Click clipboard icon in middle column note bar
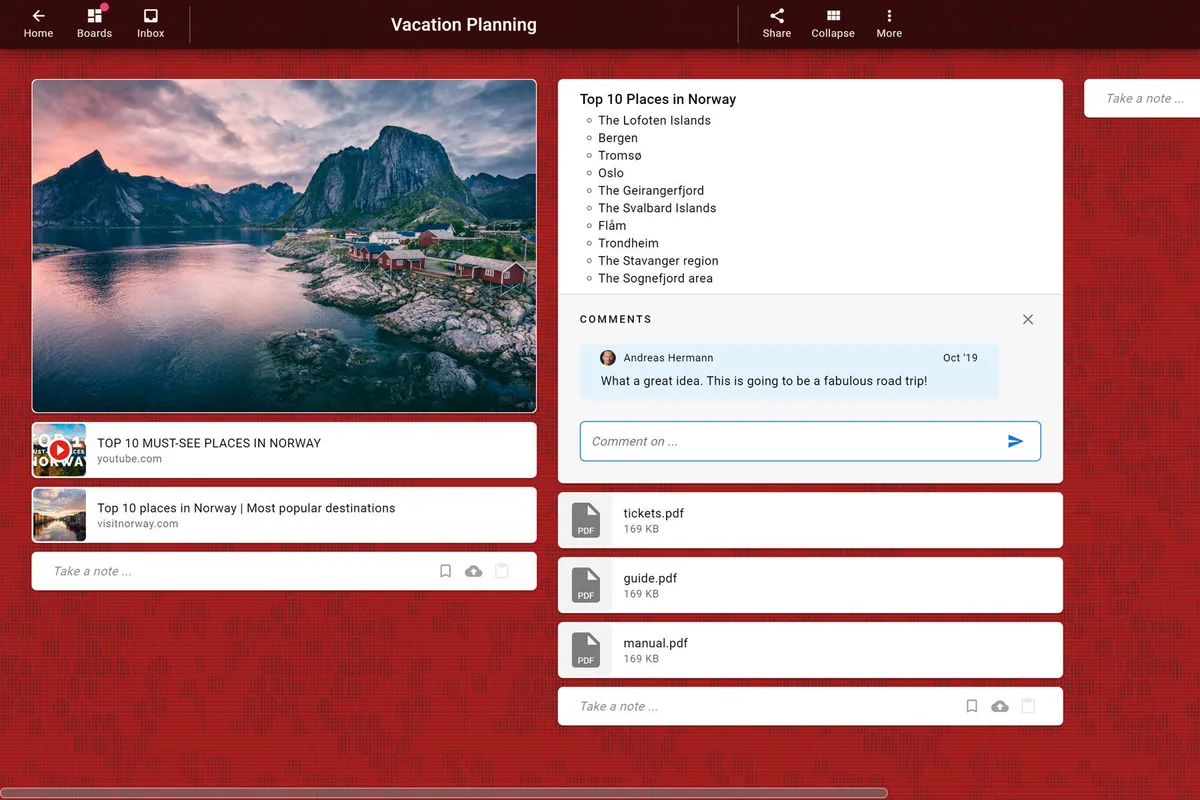The height and width of the screenshot is (800, 1200). [1028, 706]
